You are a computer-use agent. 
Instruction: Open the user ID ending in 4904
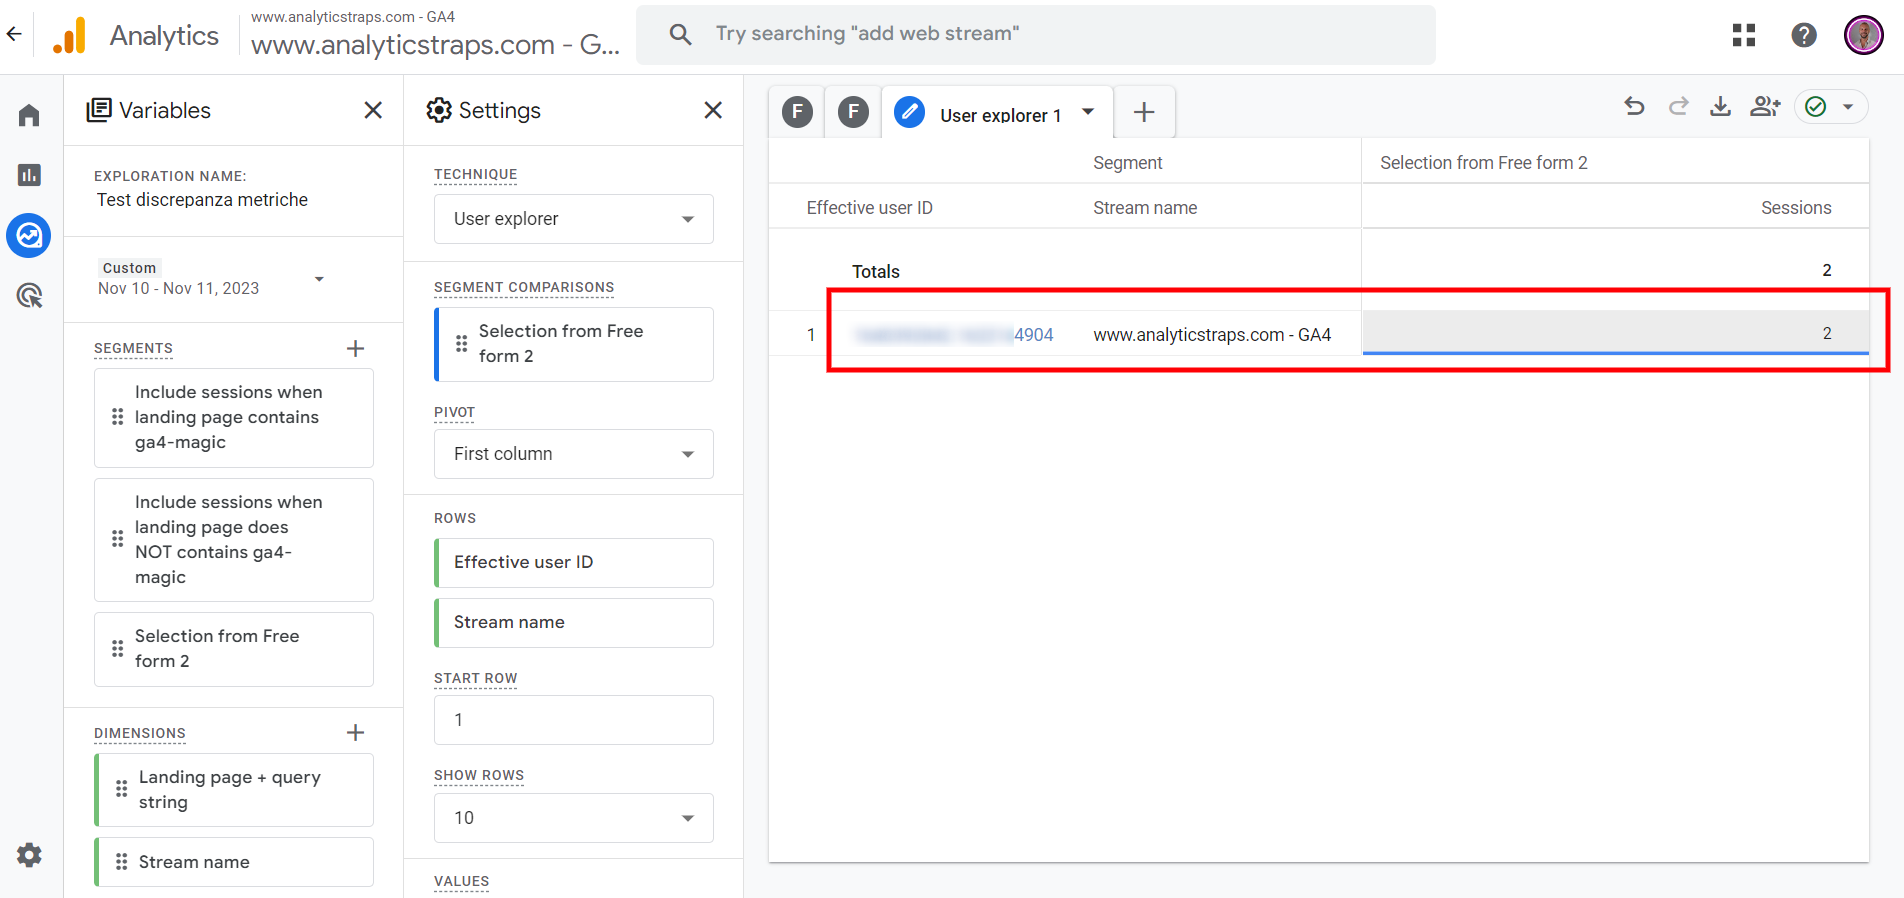(955, 335)
